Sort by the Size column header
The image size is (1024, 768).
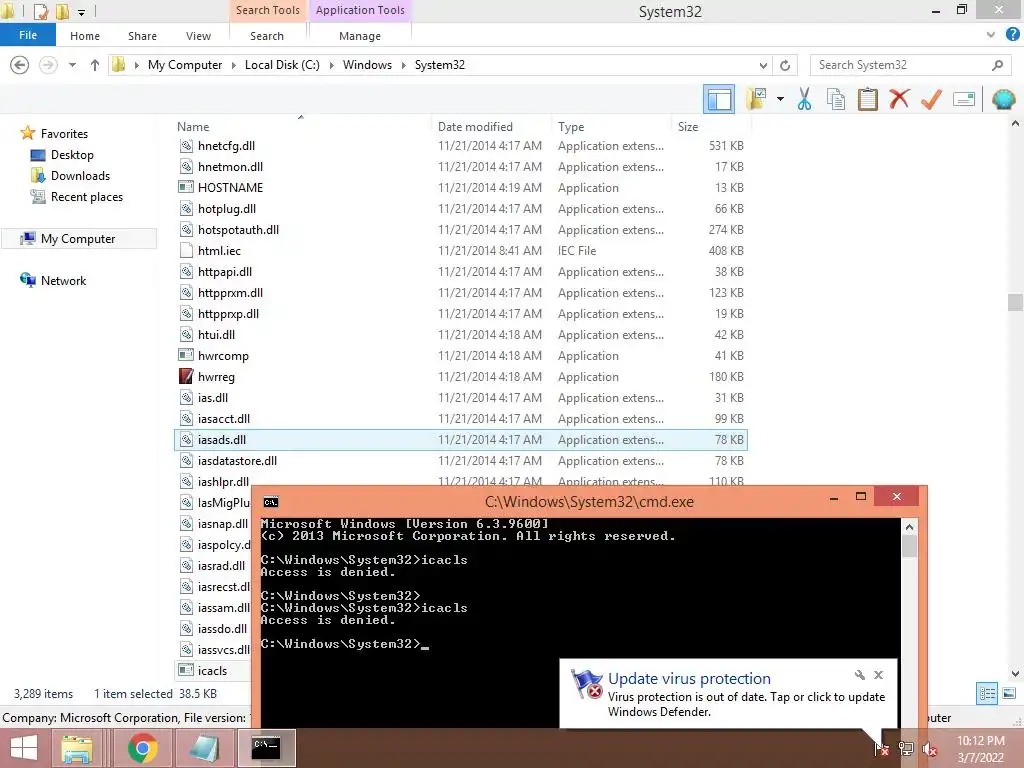688,127
